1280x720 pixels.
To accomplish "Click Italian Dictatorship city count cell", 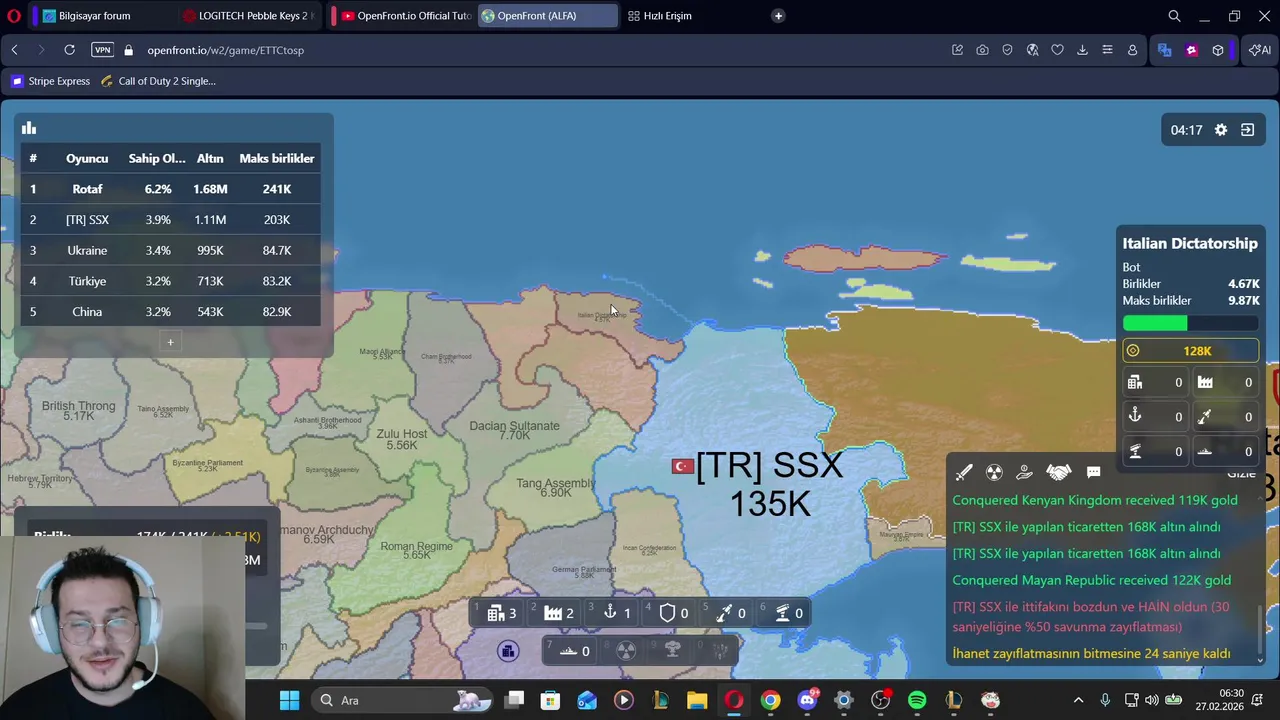I will click(1155, 382).
